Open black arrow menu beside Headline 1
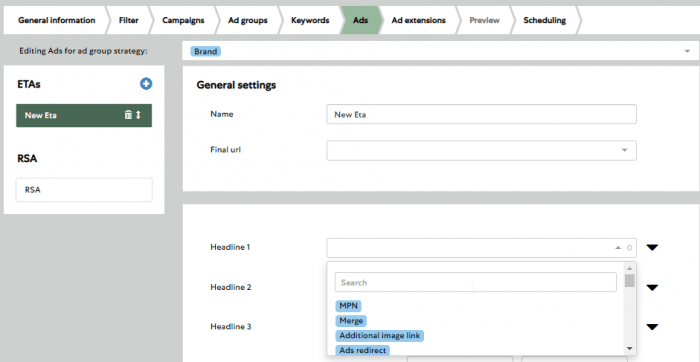Viewport: 700px width, 362px height. (x=652, y=248)
